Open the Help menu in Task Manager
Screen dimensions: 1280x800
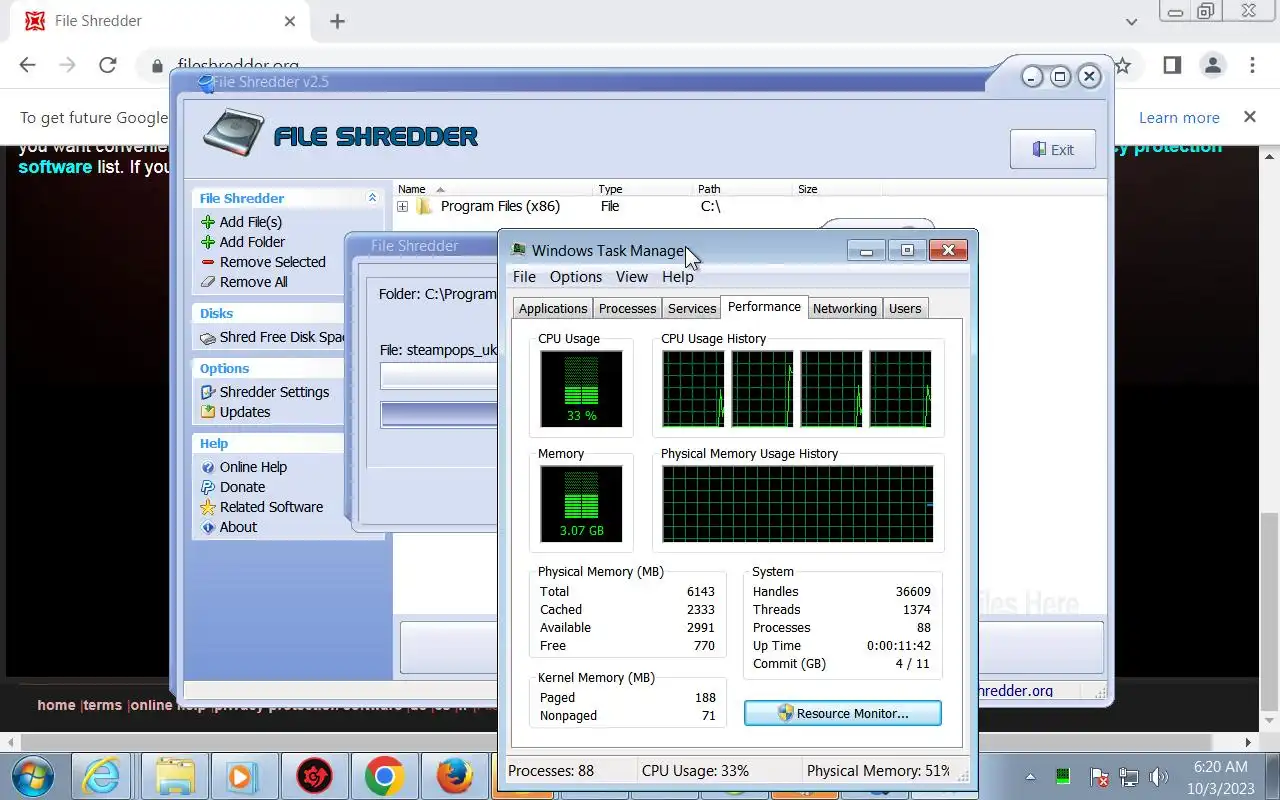coord(677,277)
